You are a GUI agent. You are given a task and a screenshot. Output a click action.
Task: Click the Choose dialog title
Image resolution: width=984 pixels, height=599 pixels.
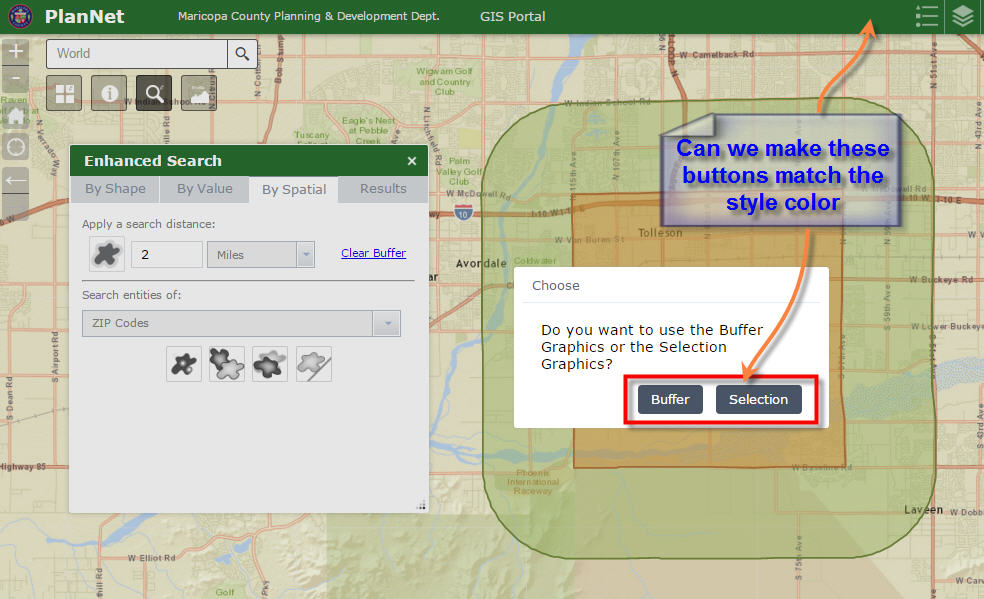(555, 285)
